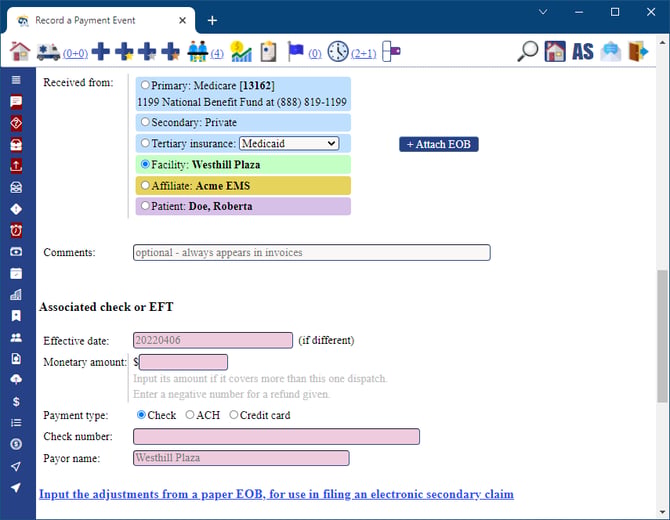Close the Record a Payment Event tab

182,20
